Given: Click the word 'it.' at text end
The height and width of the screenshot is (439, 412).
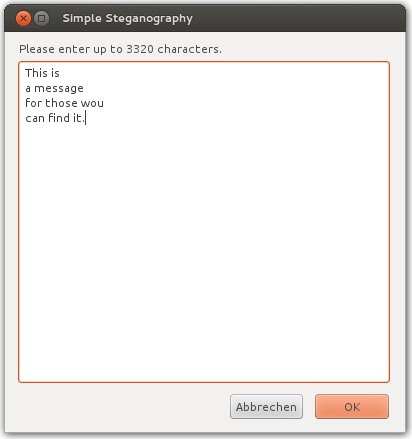Looking at the screenshot, I should (x=79, y=118).
